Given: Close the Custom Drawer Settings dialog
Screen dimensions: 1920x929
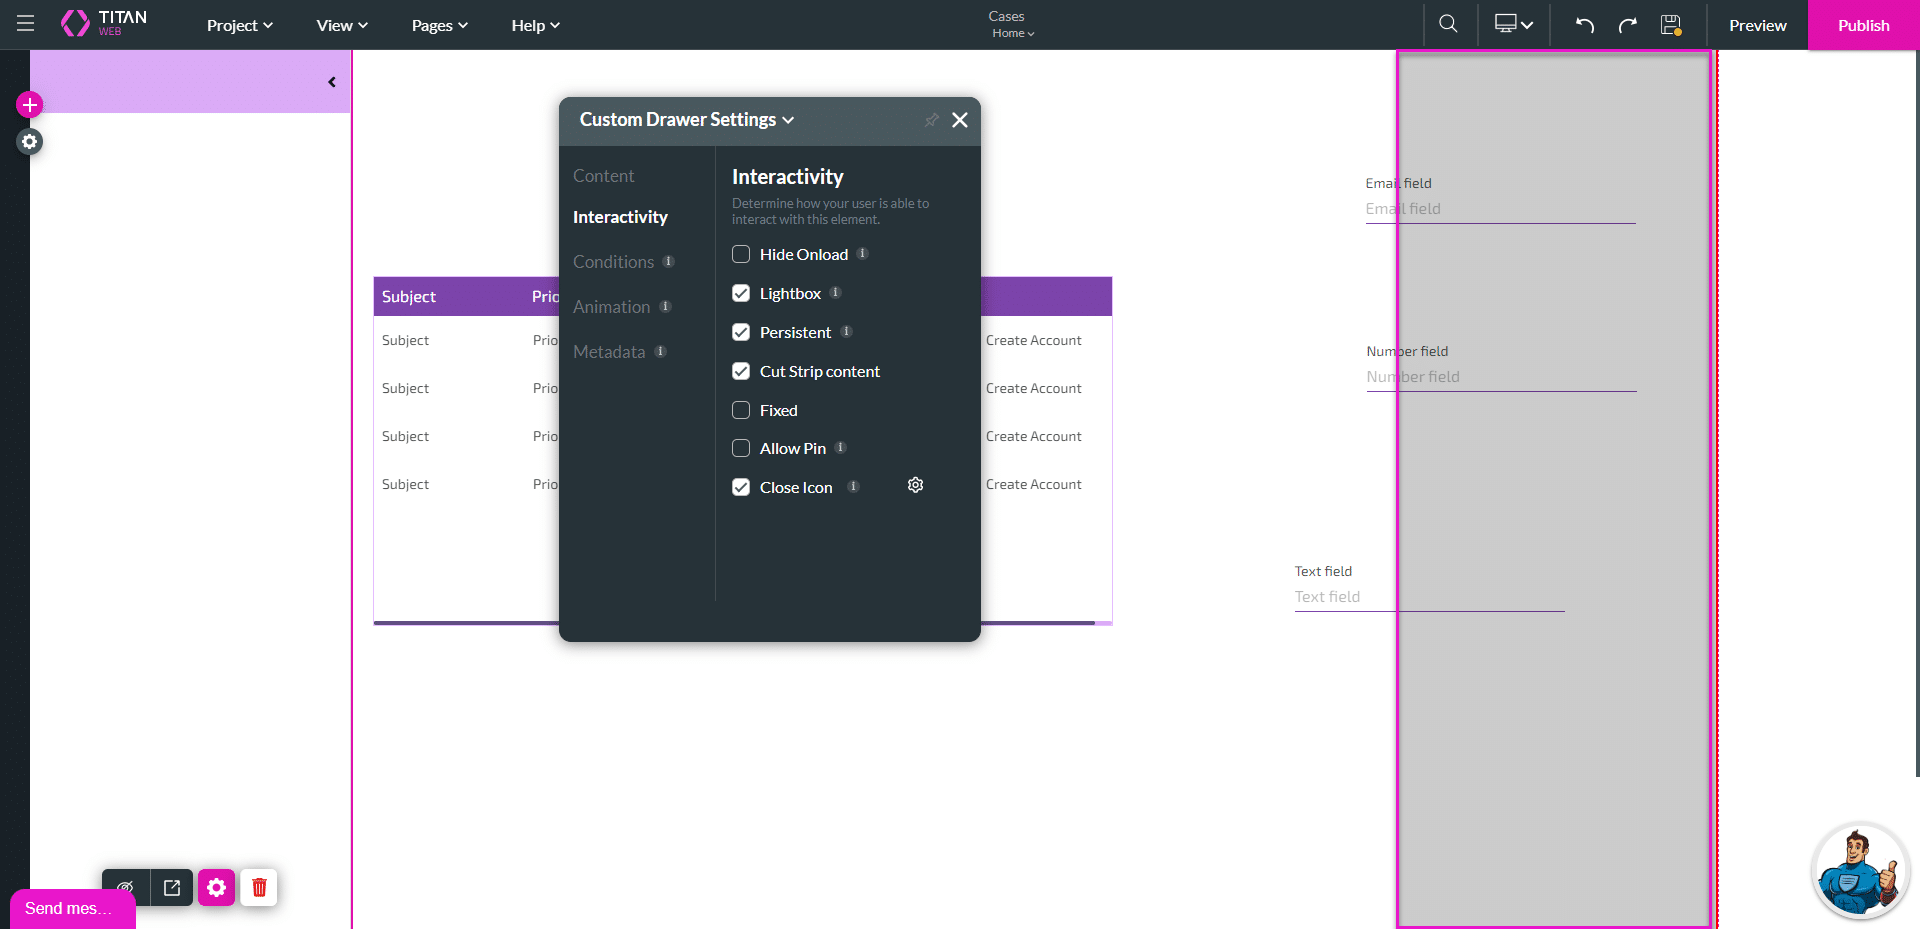Looking at the screenshot, I should [960, 120].
